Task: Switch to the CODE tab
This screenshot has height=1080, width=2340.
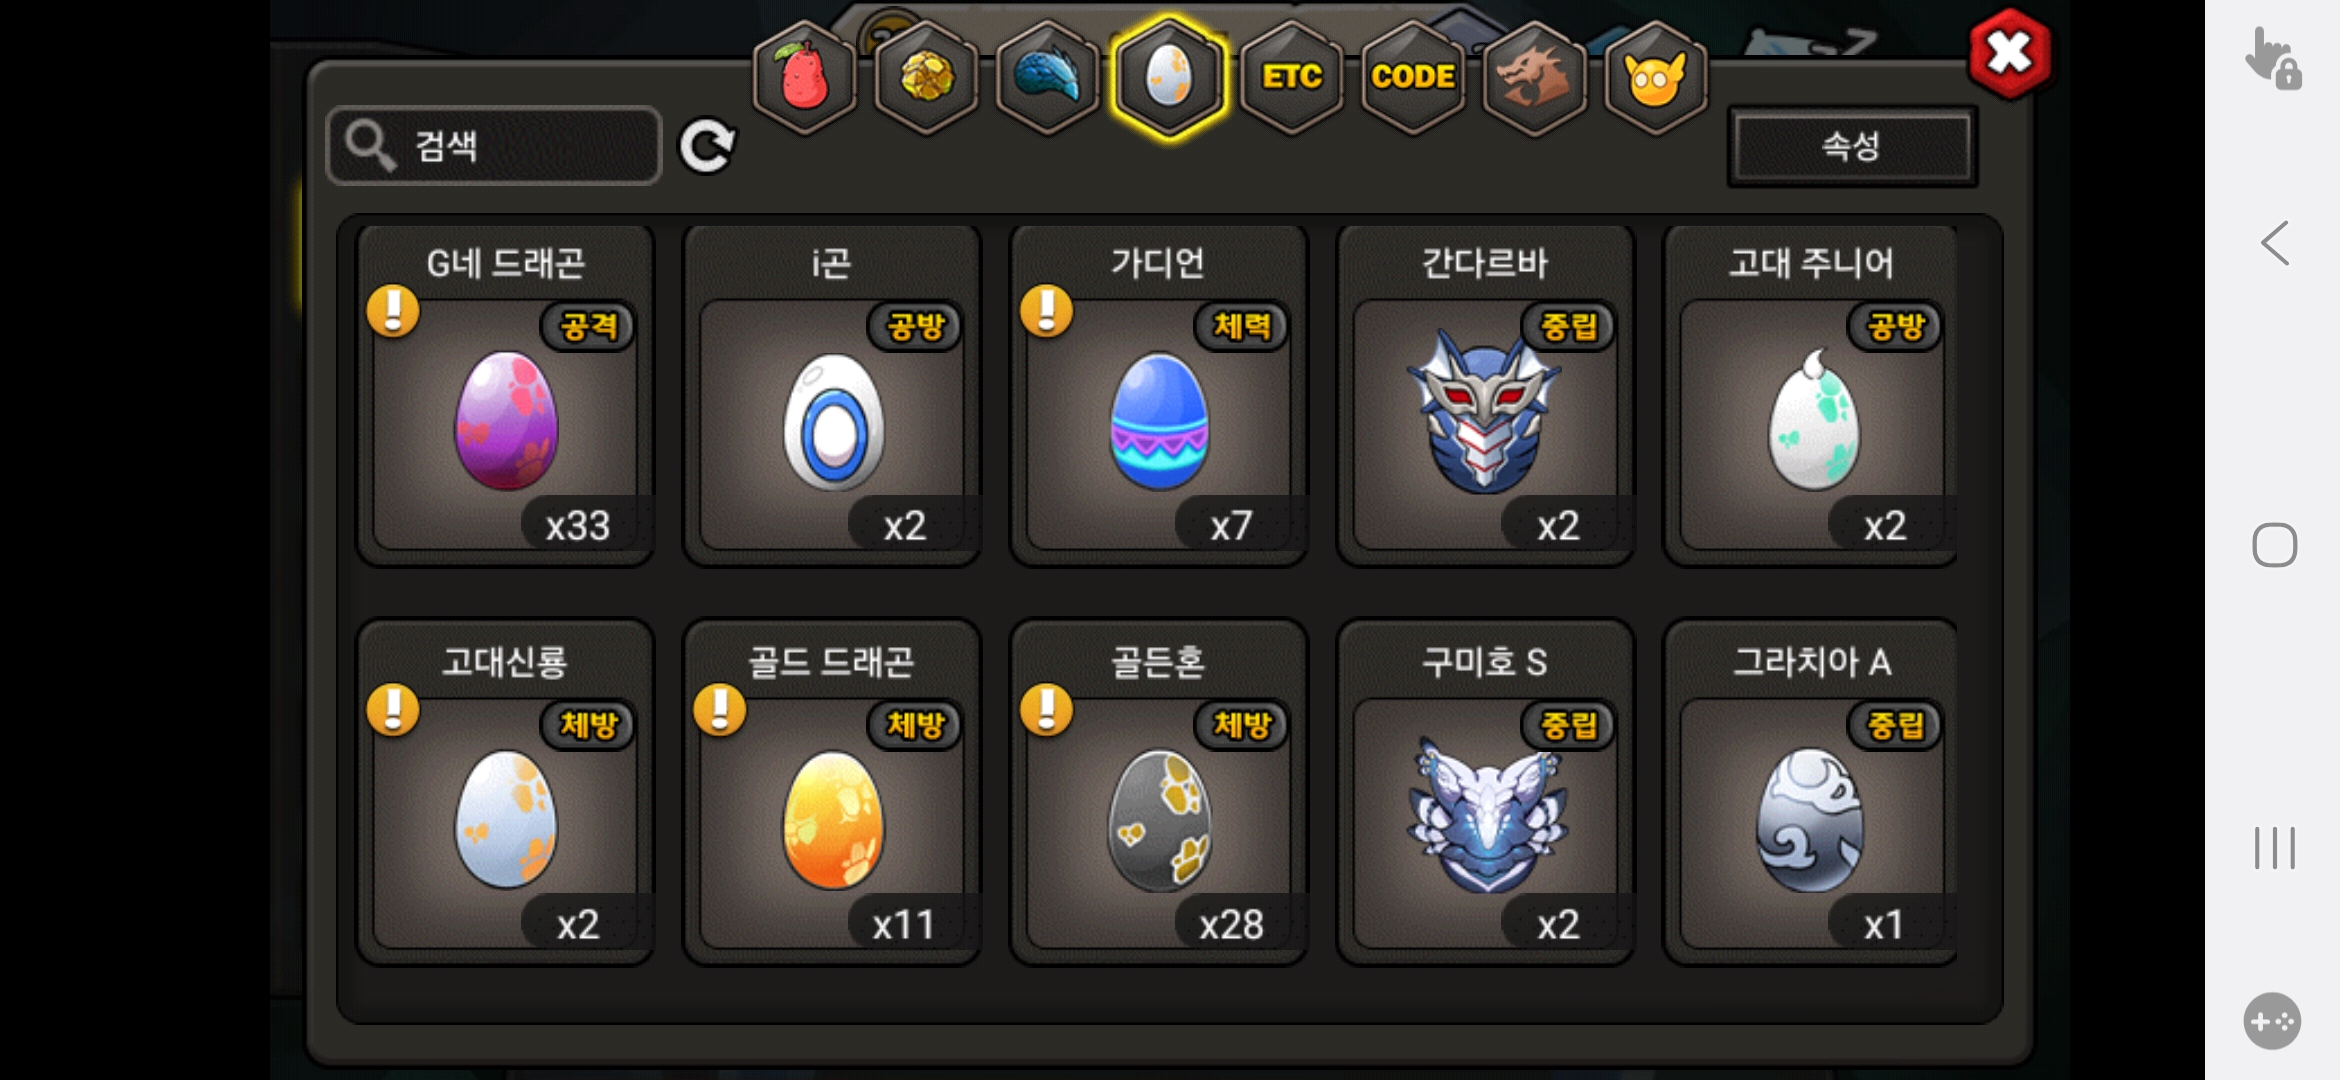Action: (1412, 77)
